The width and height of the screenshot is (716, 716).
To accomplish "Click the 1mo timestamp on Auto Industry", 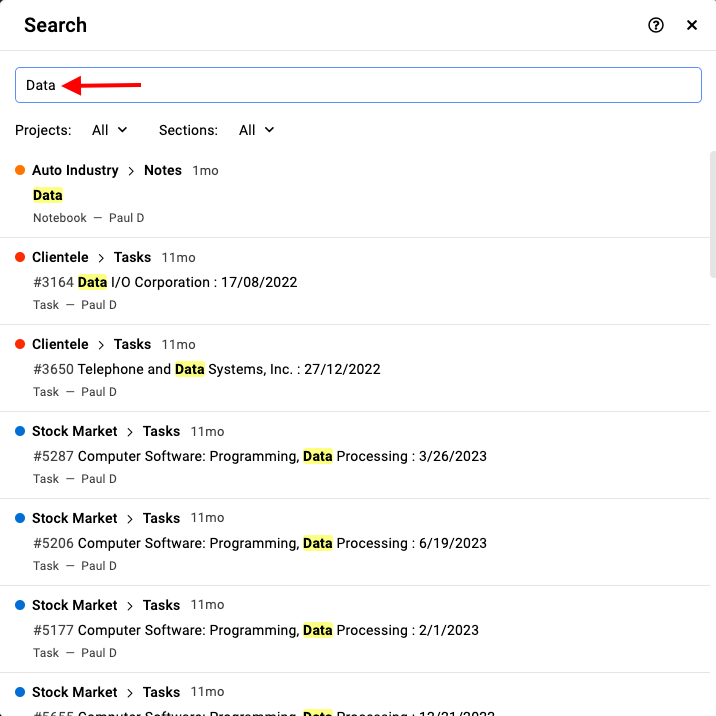I will 205,171.
